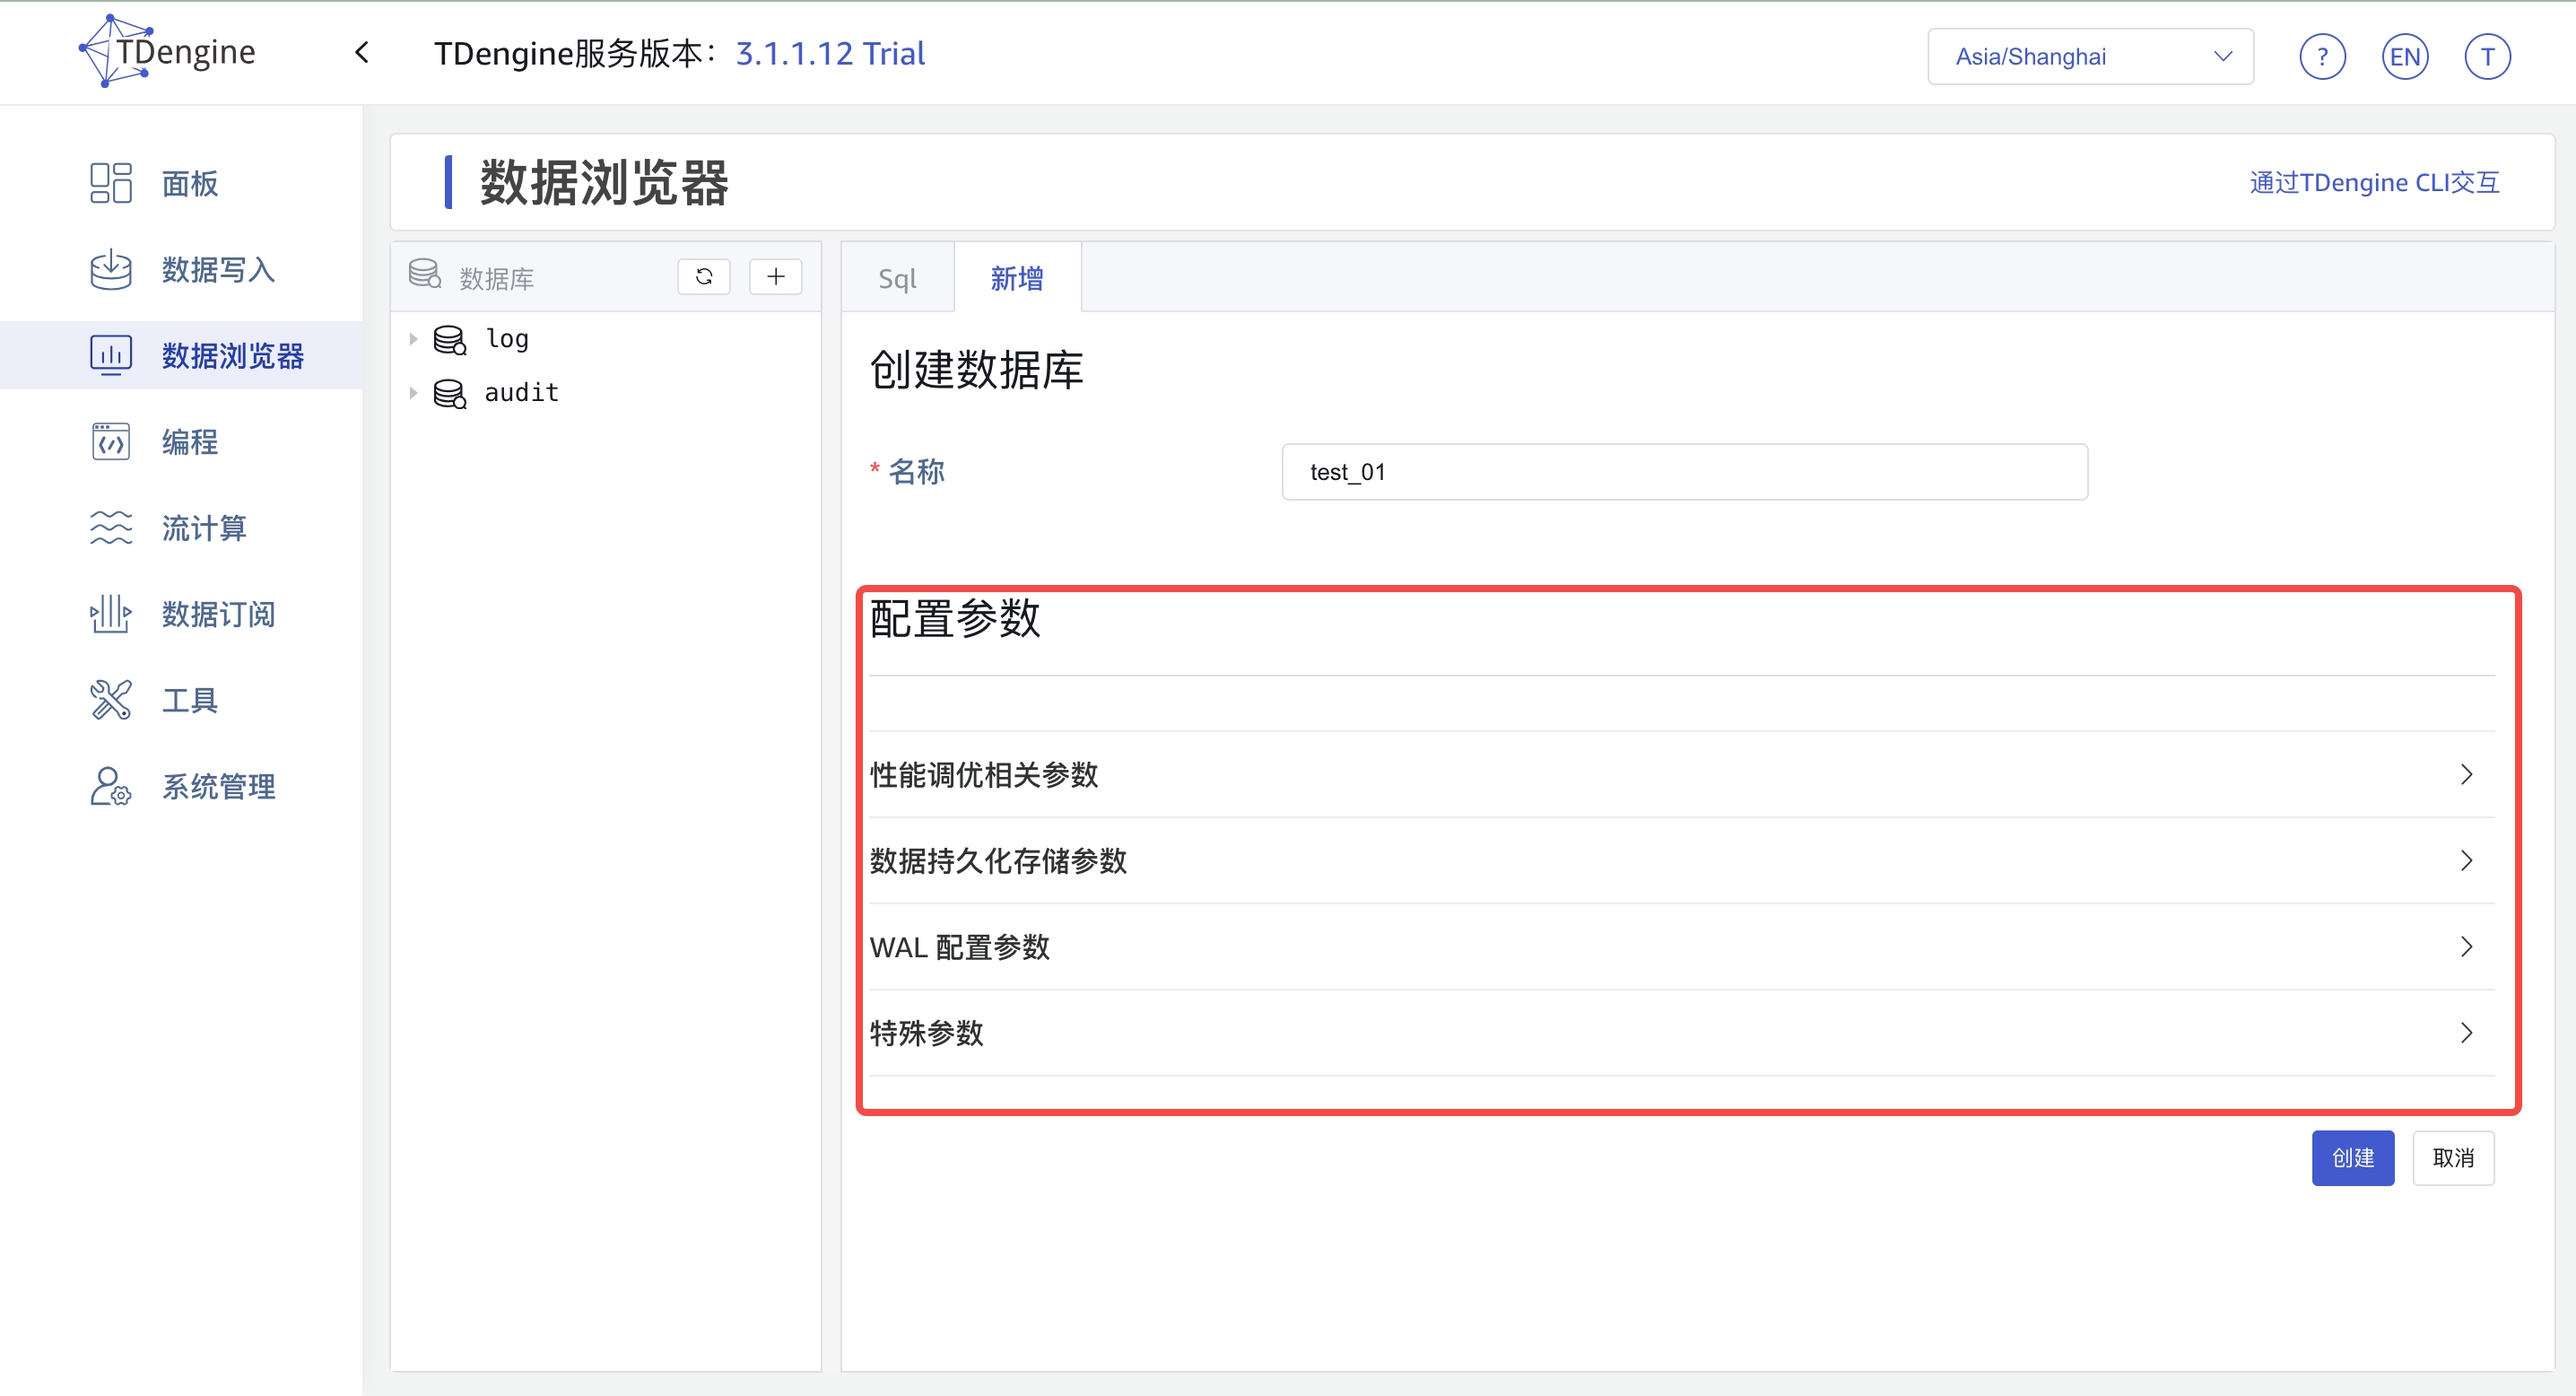The image size is (2576, 1396).
Task: Expand the log database tree node
Action: pos(413,339)
